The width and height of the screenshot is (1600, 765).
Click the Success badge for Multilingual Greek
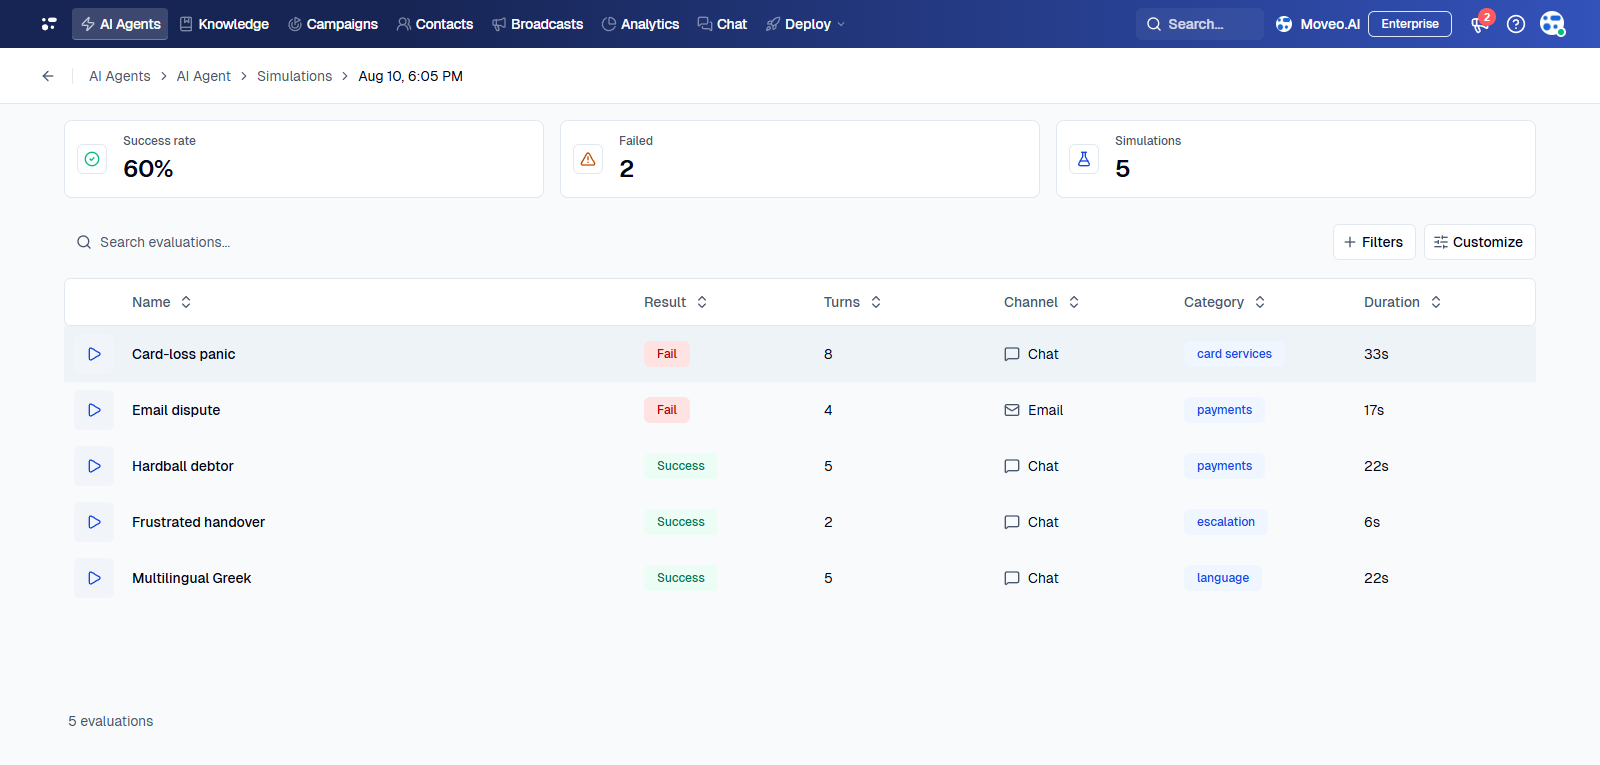[681, 578]
